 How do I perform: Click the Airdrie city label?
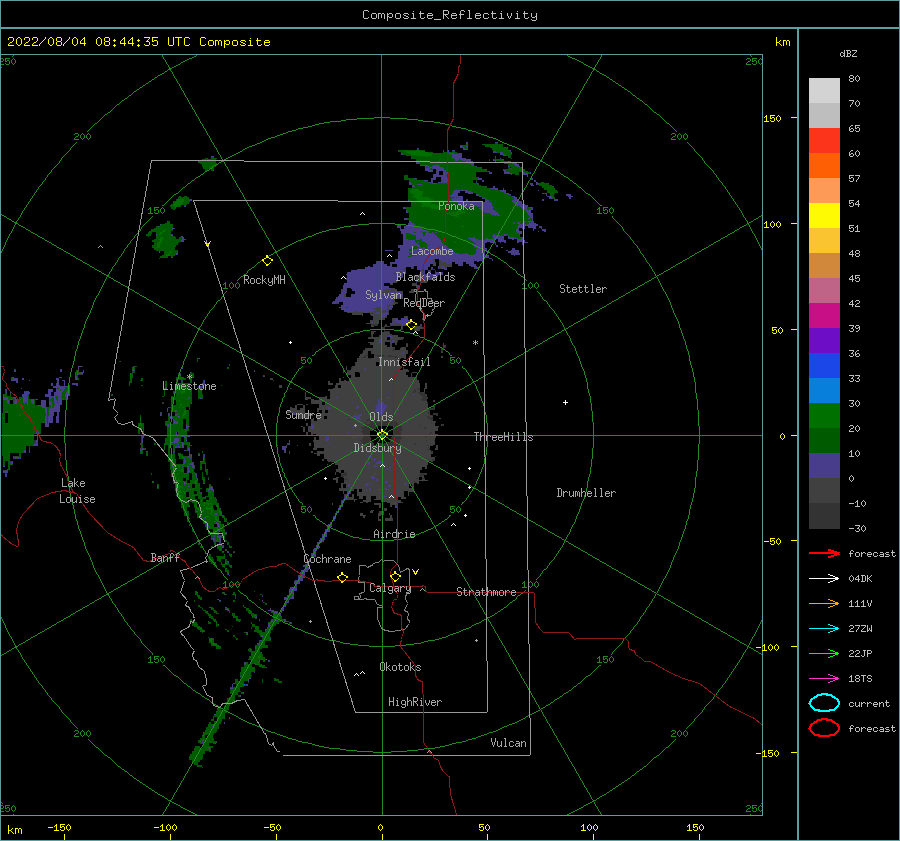[x=394, y=534]
